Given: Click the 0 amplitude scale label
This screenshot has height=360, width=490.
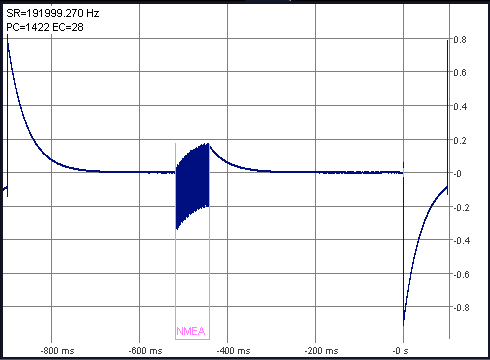Looking at the screenshot, I should [458, 174].
